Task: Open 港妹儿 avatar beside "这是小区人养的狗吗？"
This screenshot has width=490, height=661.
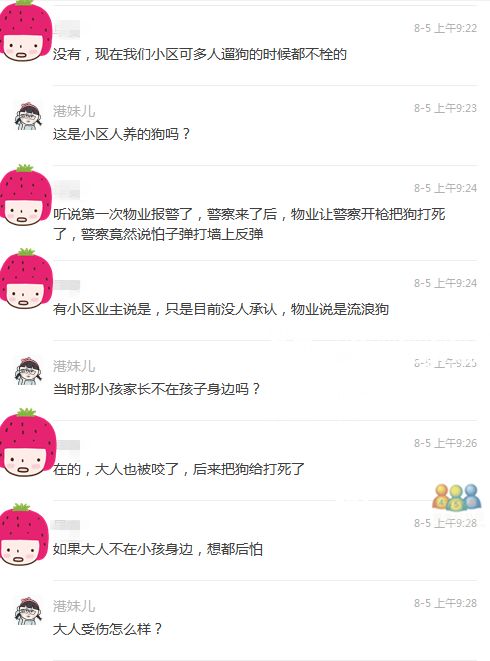Action: 28,116
